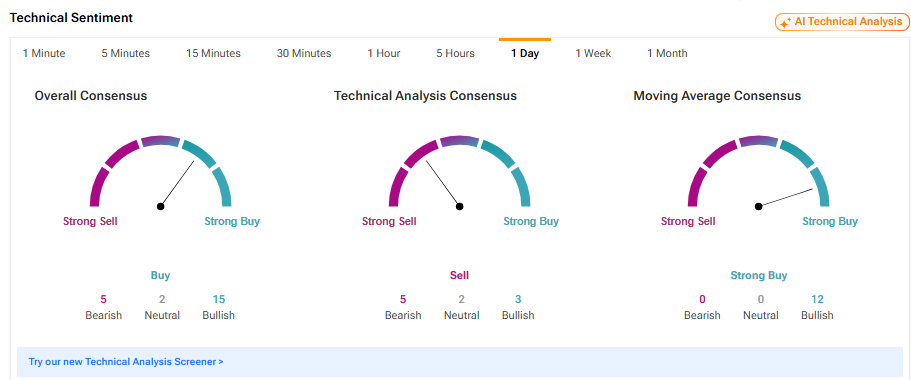Click Strong Sell label on Overall Consensus gauge

[90, 221]
